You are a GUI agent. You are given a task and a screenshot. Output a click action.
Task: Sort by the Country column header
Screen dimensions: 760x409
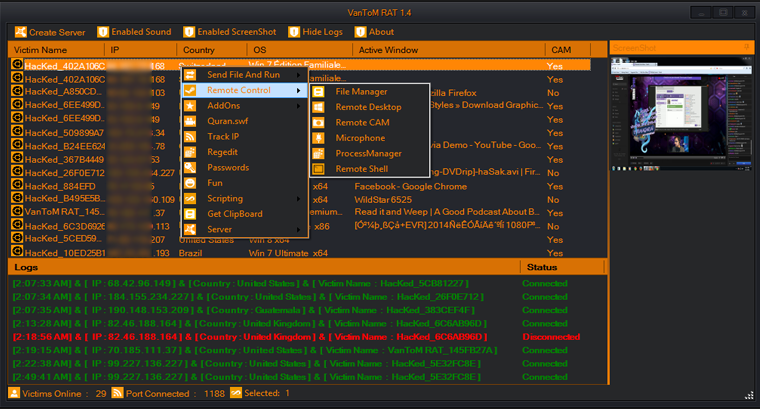tap(212, 50)
